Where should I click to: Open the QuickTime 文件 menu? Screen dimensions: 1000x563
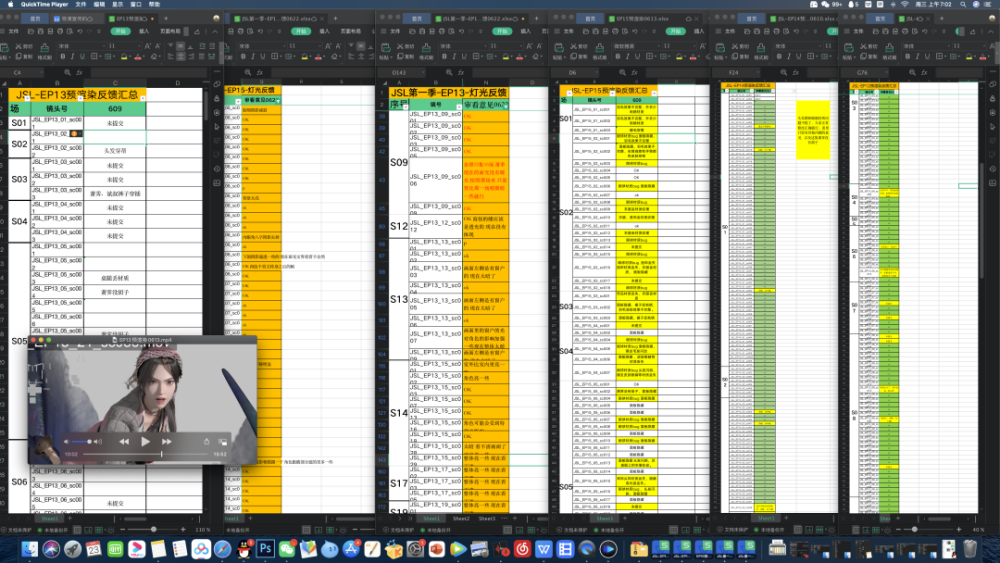80,4
